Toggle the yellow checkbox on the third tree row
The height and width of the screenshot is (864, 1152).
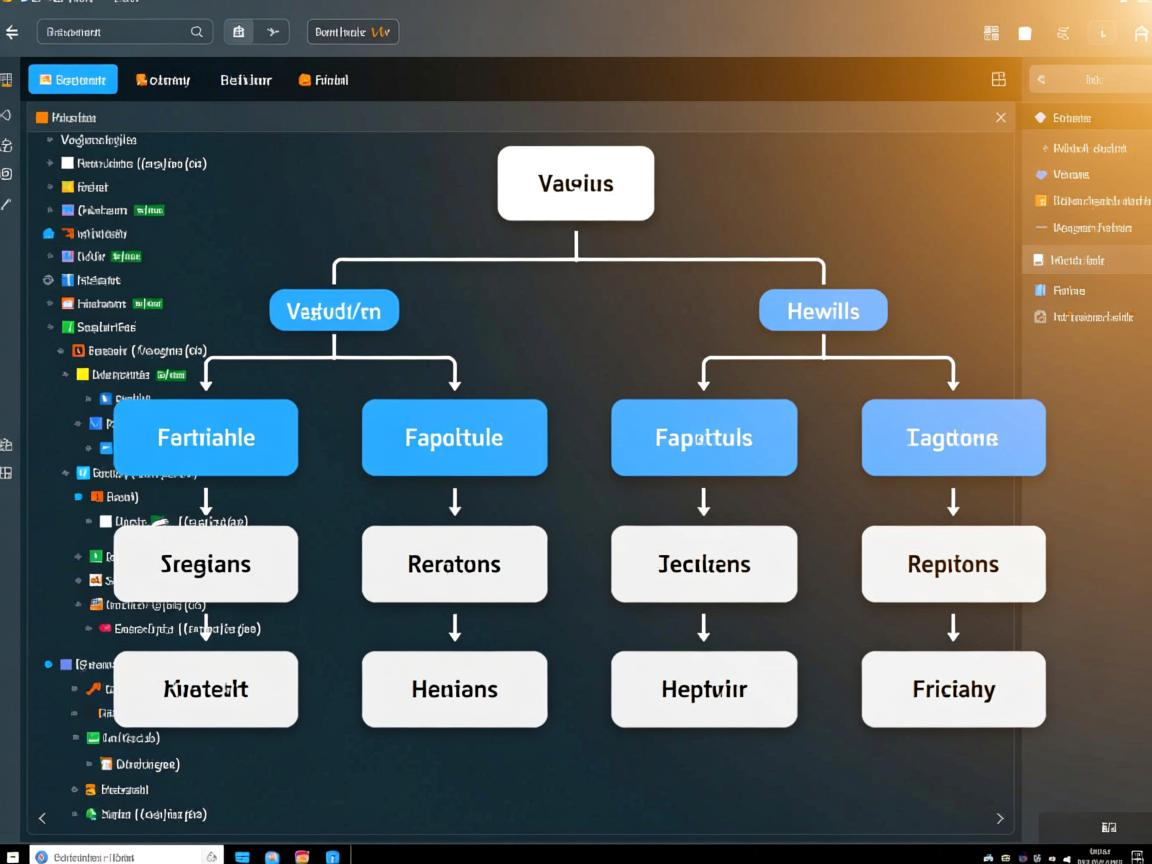coord(68,187)
